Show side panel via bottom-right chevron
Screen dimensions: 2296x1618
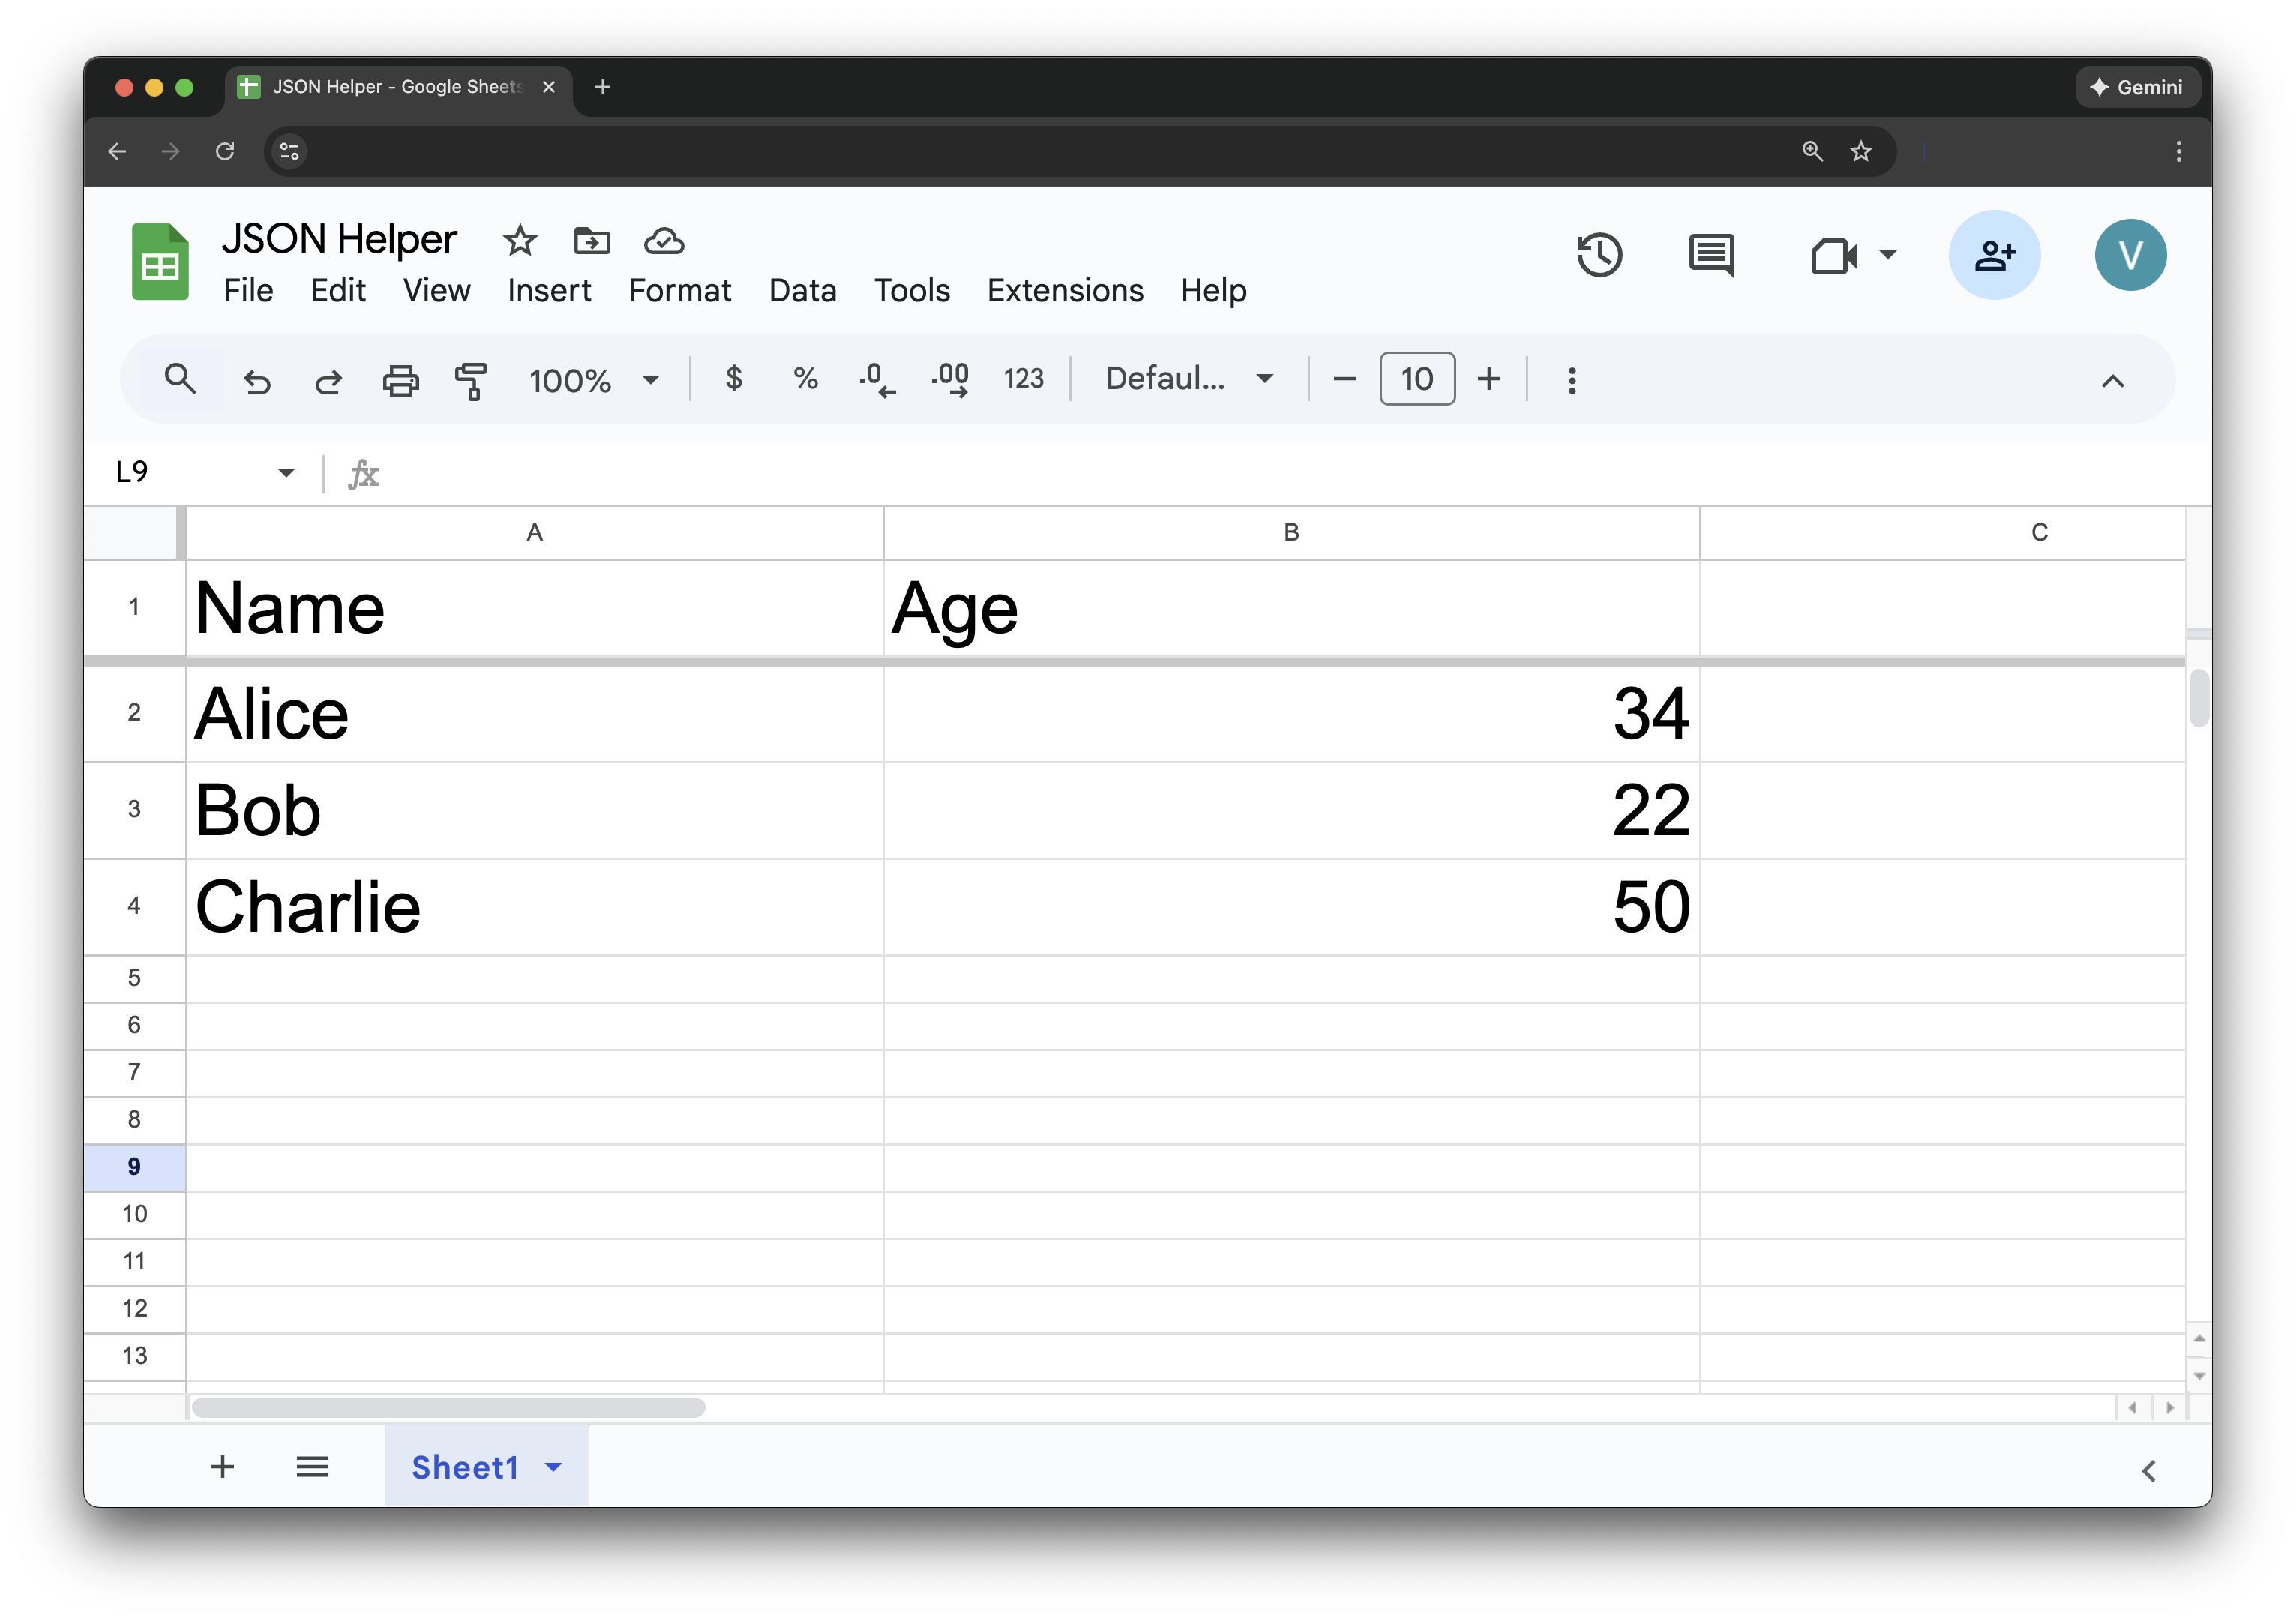coord(2148,1470)
